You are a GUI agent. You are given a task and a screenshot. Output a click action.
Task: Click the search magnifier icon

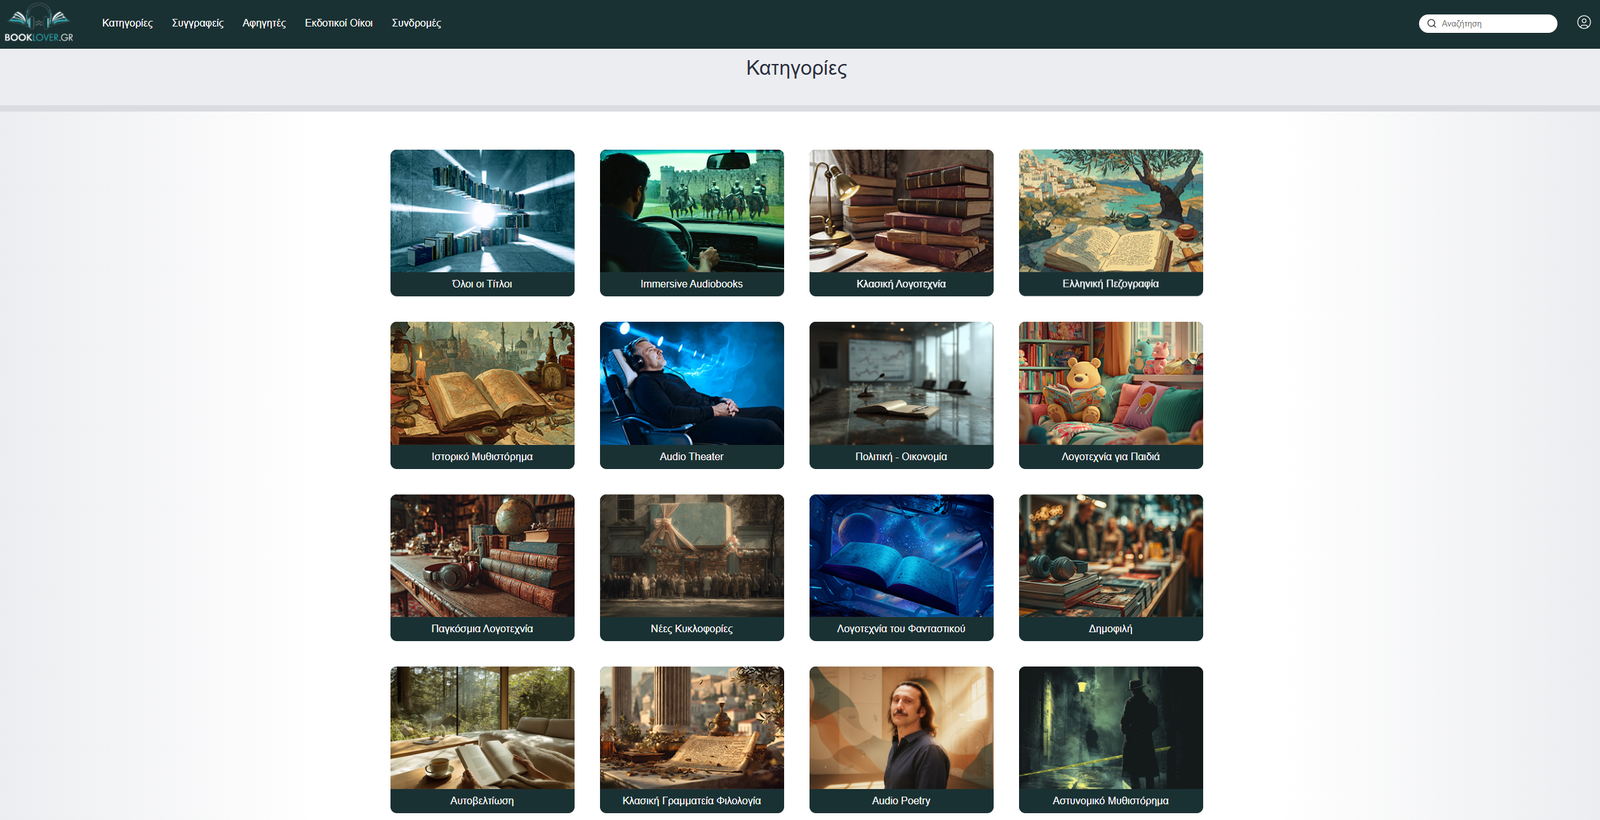point(1432,23)
